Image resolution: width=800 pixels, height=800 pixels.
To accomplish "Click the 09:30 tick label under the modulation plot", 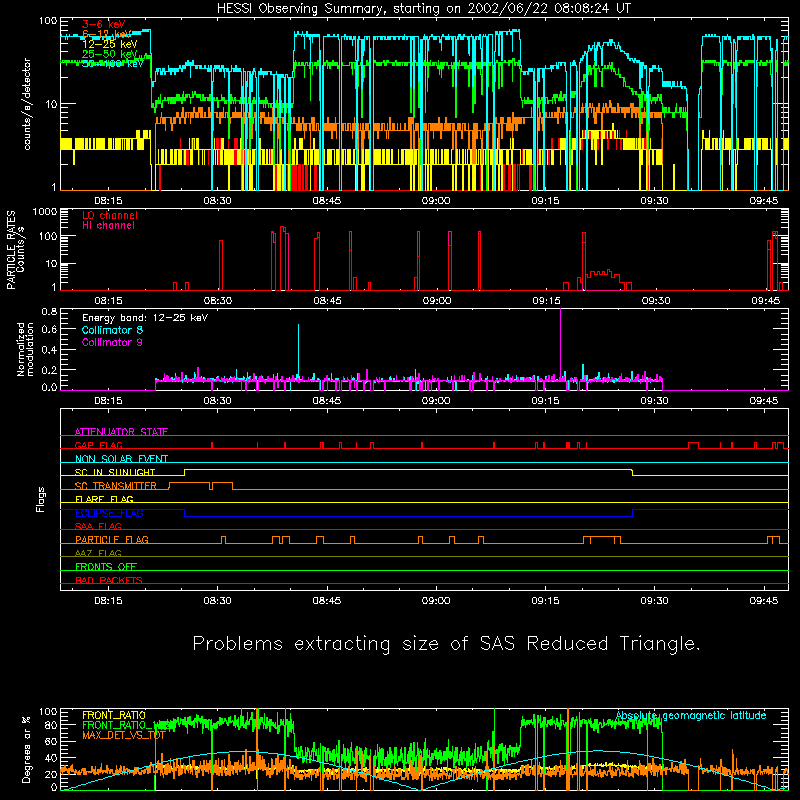I will click(x=655, y=401).
